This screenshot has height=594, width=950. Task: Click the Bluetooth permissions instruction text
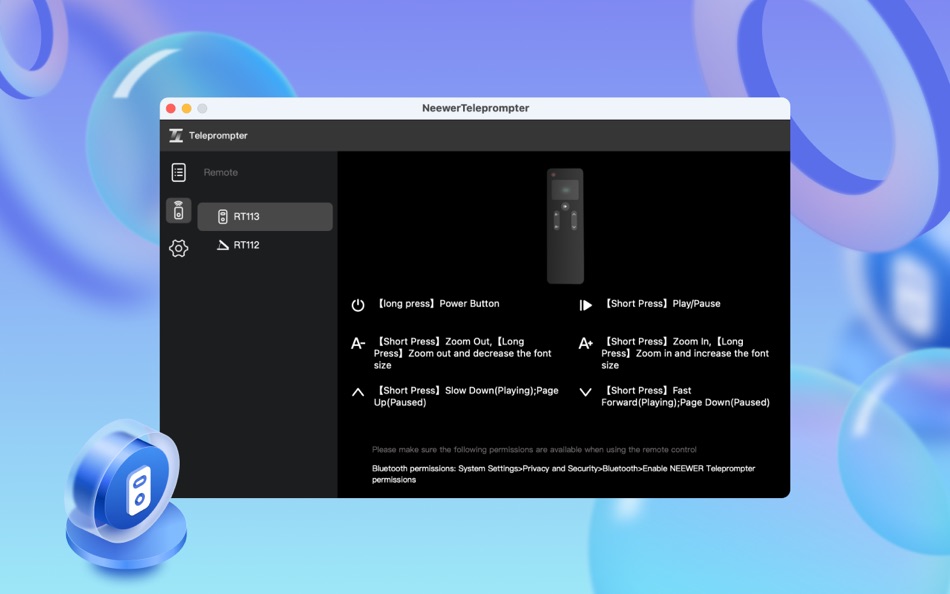click(565, 472)
